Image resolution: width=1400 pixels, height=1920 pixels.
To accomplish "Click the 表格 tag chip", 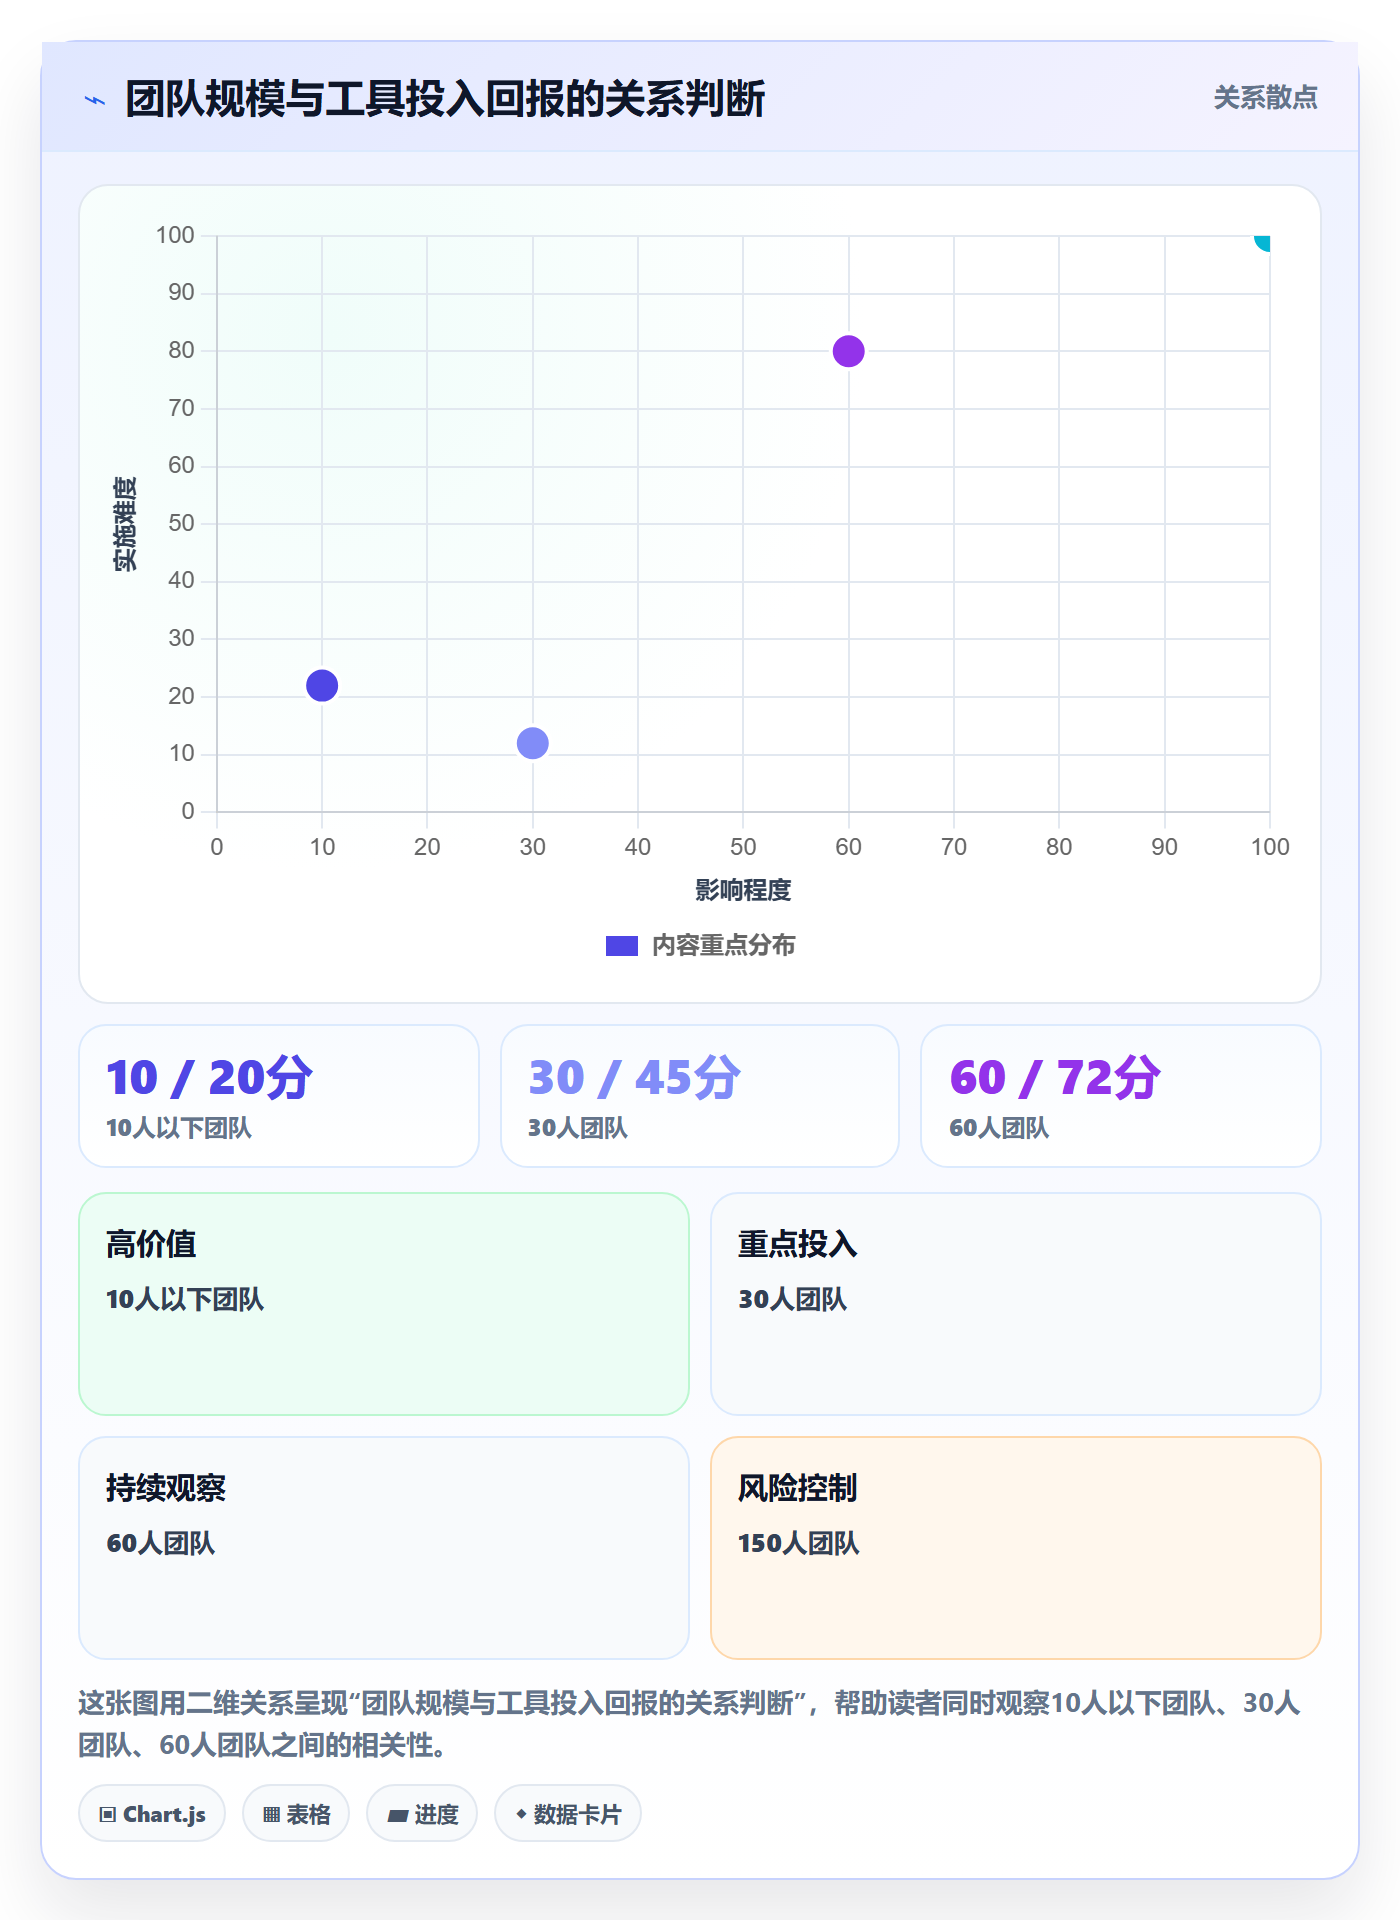I will click(x=296, y=1814).
